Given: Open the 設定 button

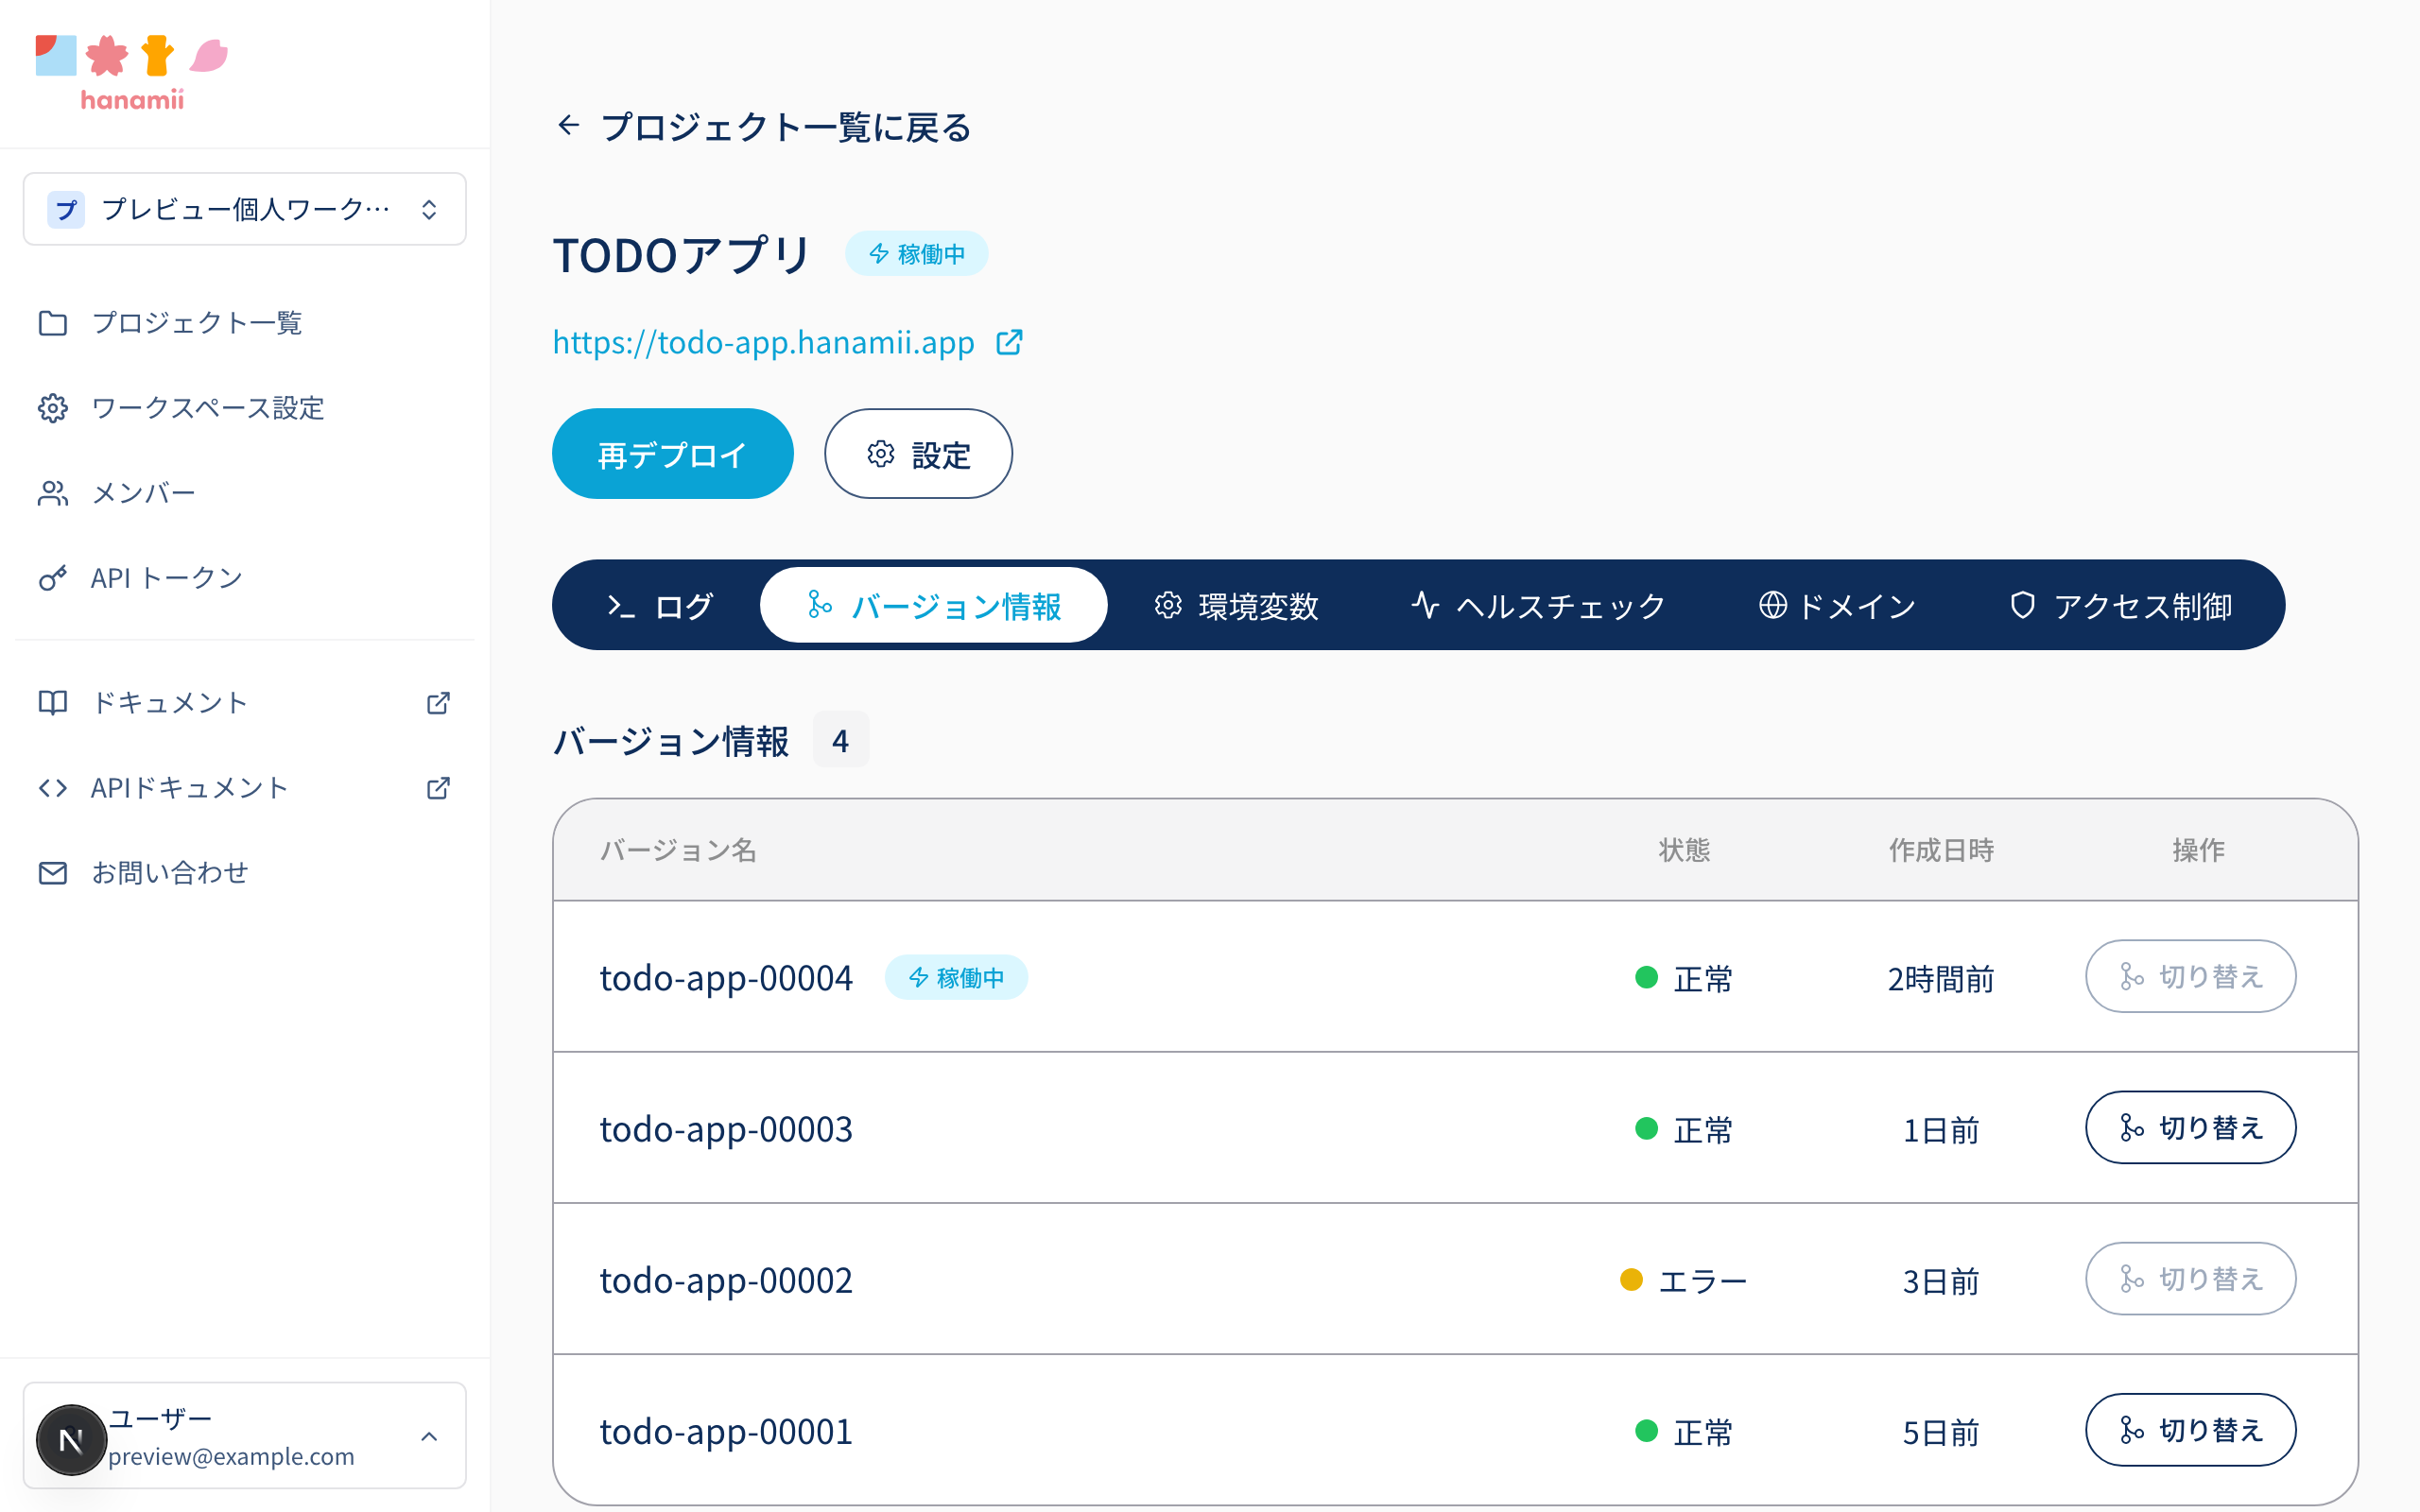Looking at the screenshot, I should [918, 454].
